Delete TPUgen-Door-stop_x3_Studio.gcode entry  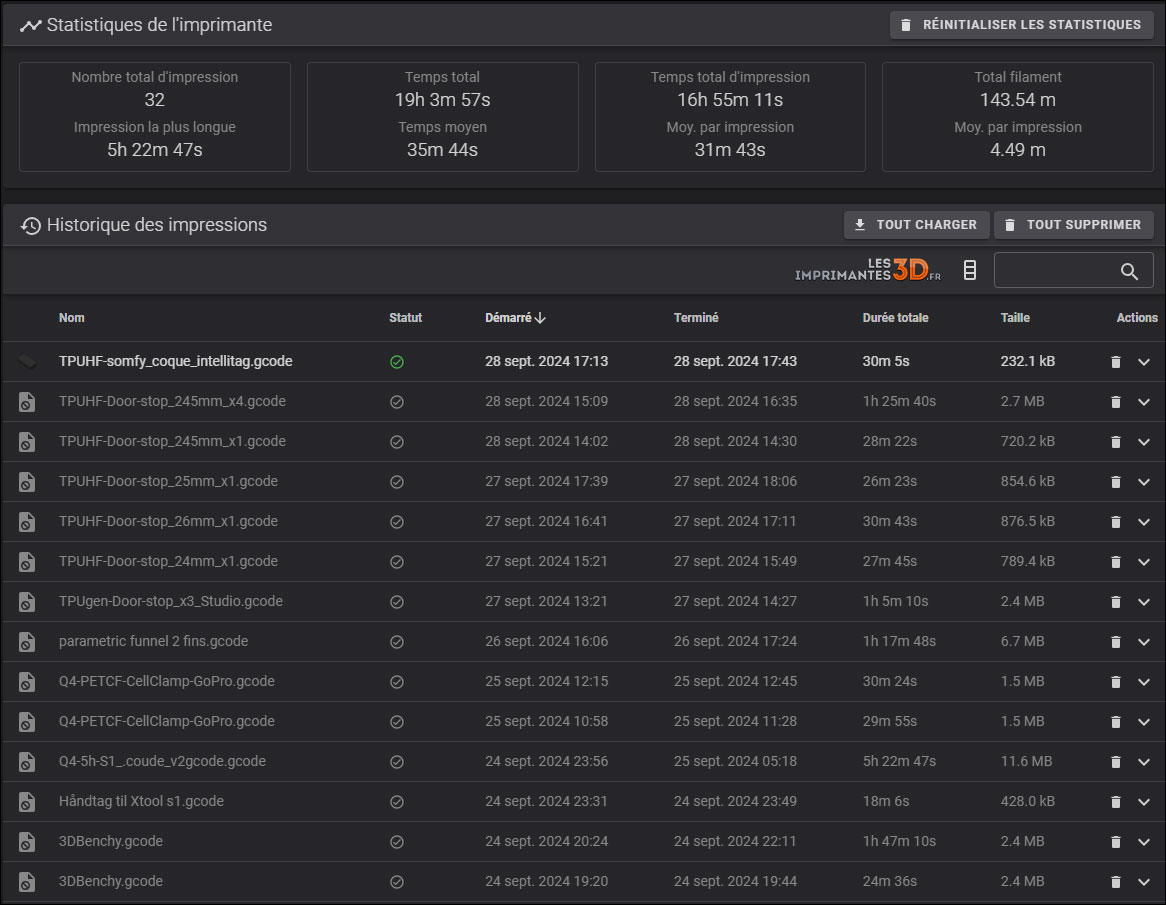click(1115, 602)
